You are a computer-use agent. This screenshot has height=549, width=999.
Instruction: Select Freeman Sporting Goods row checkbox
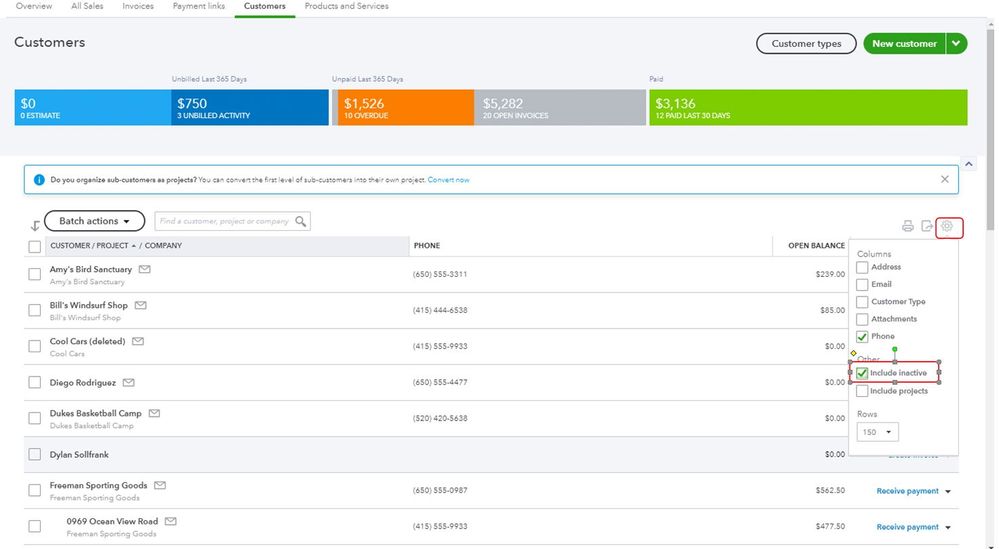(34, 490)
